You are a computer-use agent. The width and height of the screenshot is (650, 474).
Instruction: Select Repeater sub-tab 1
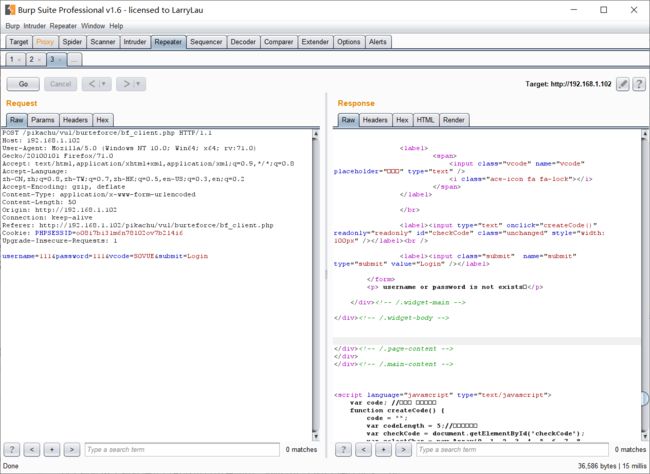click(12, 60)
